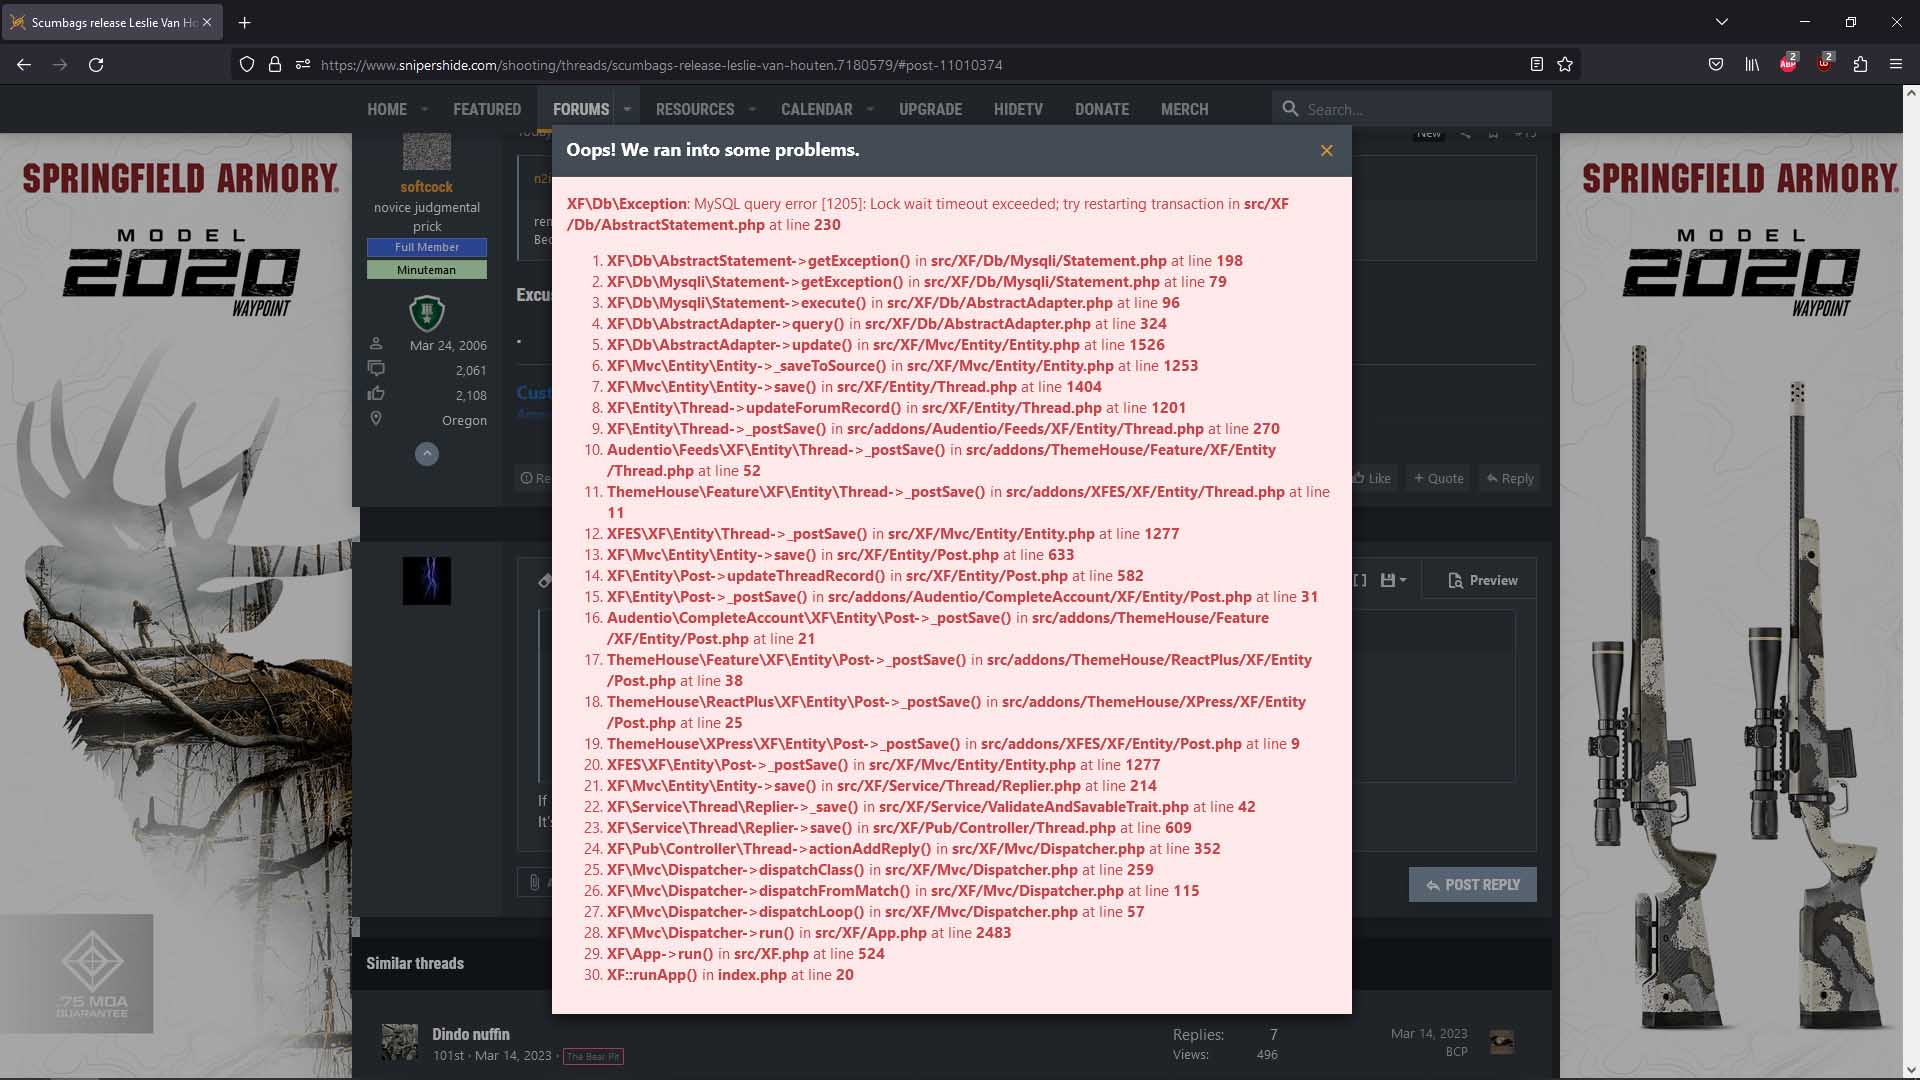Open the Adblock Plus extension
This screenshot has height=1080, width=1920.
pyautogui.click(x=1788, y=64)
